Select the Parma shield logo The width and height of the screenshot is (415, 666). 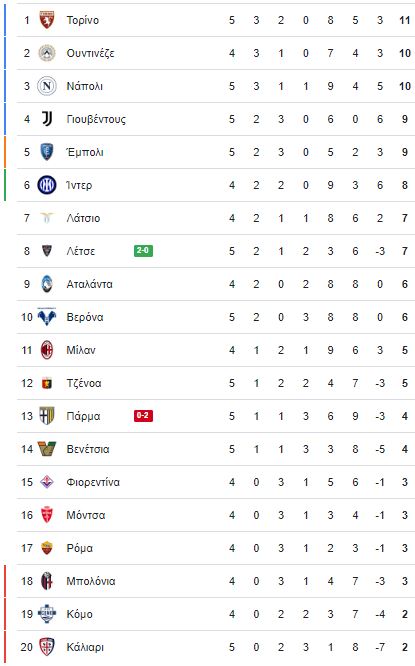(x=47, y=416)
